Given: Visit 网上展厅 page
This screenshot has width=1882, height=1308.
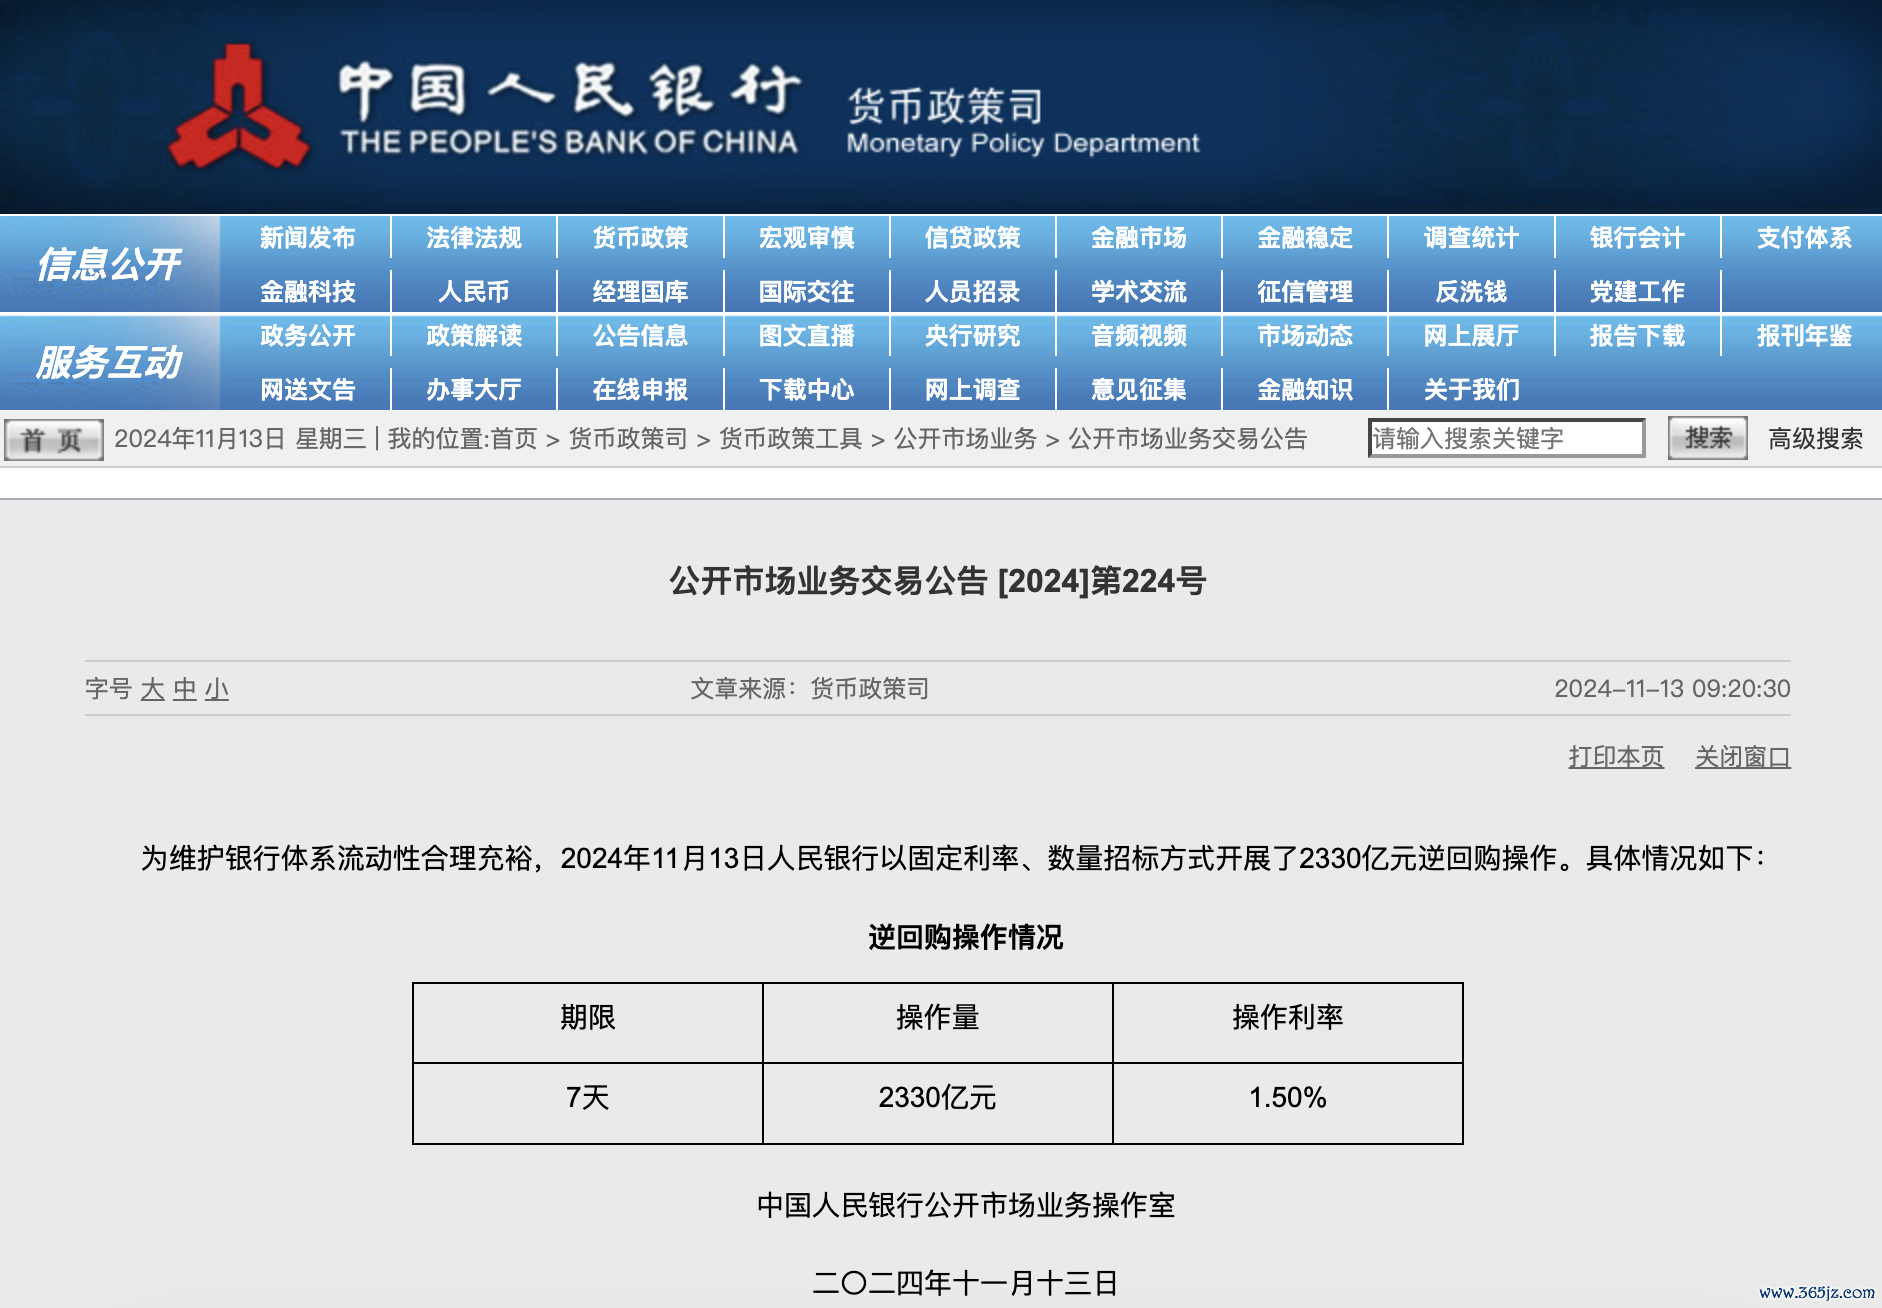Looking at the screenshot, I should click(1471, 336).
